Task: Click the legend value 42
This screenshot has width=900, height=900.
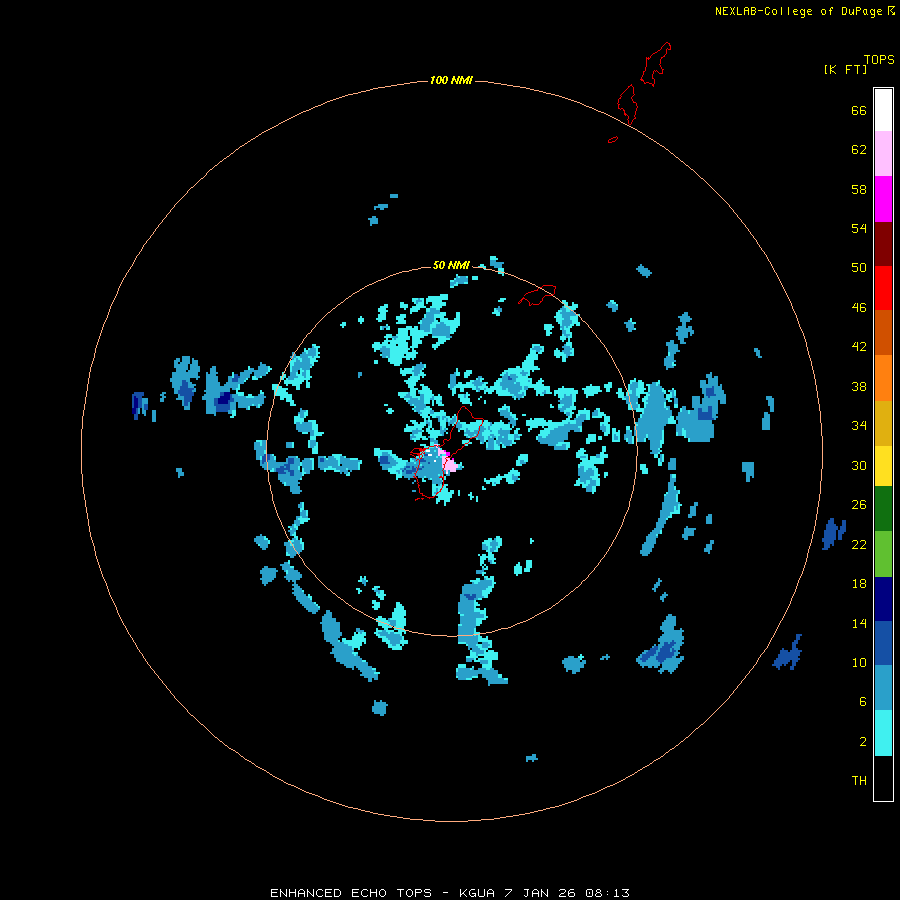Action: click(859, 347)
